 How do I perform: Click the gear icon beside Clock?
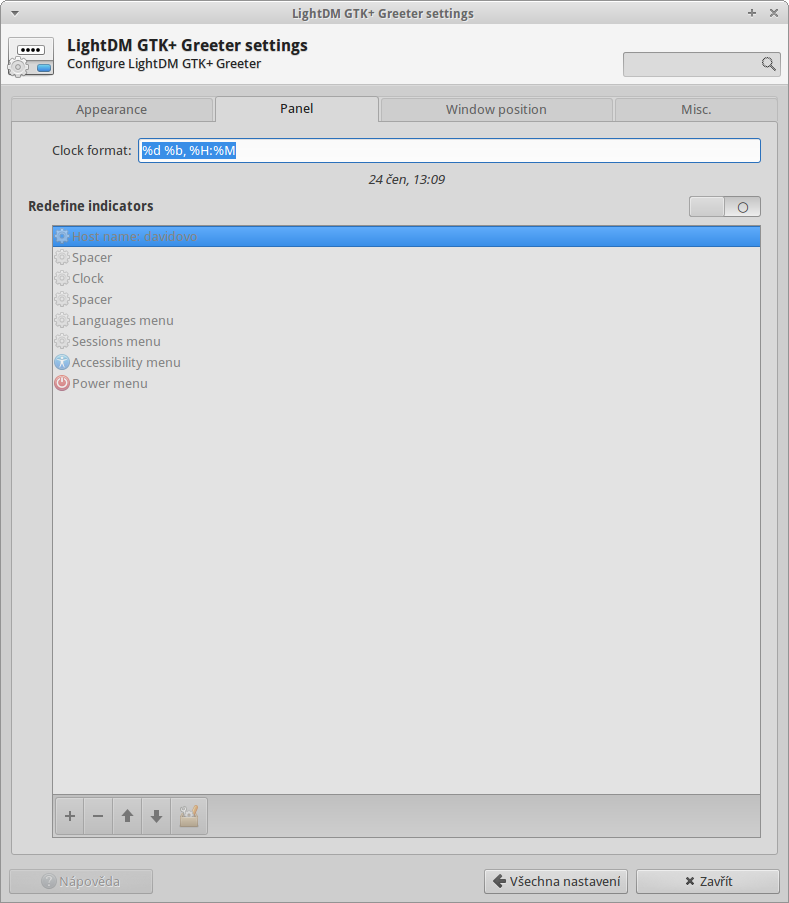[x=62, y=279]
